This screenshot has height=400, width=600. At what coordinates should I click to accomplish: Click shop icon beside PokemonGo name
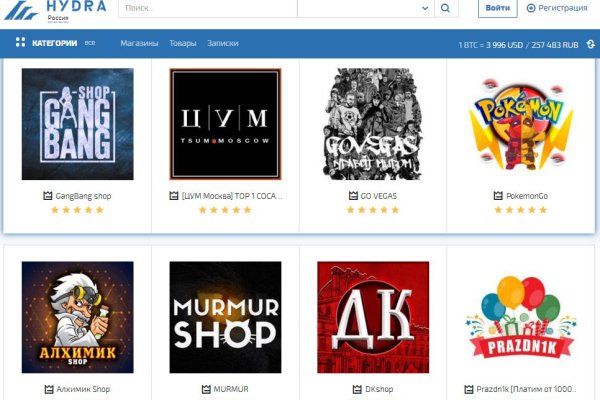pos(497,196)
